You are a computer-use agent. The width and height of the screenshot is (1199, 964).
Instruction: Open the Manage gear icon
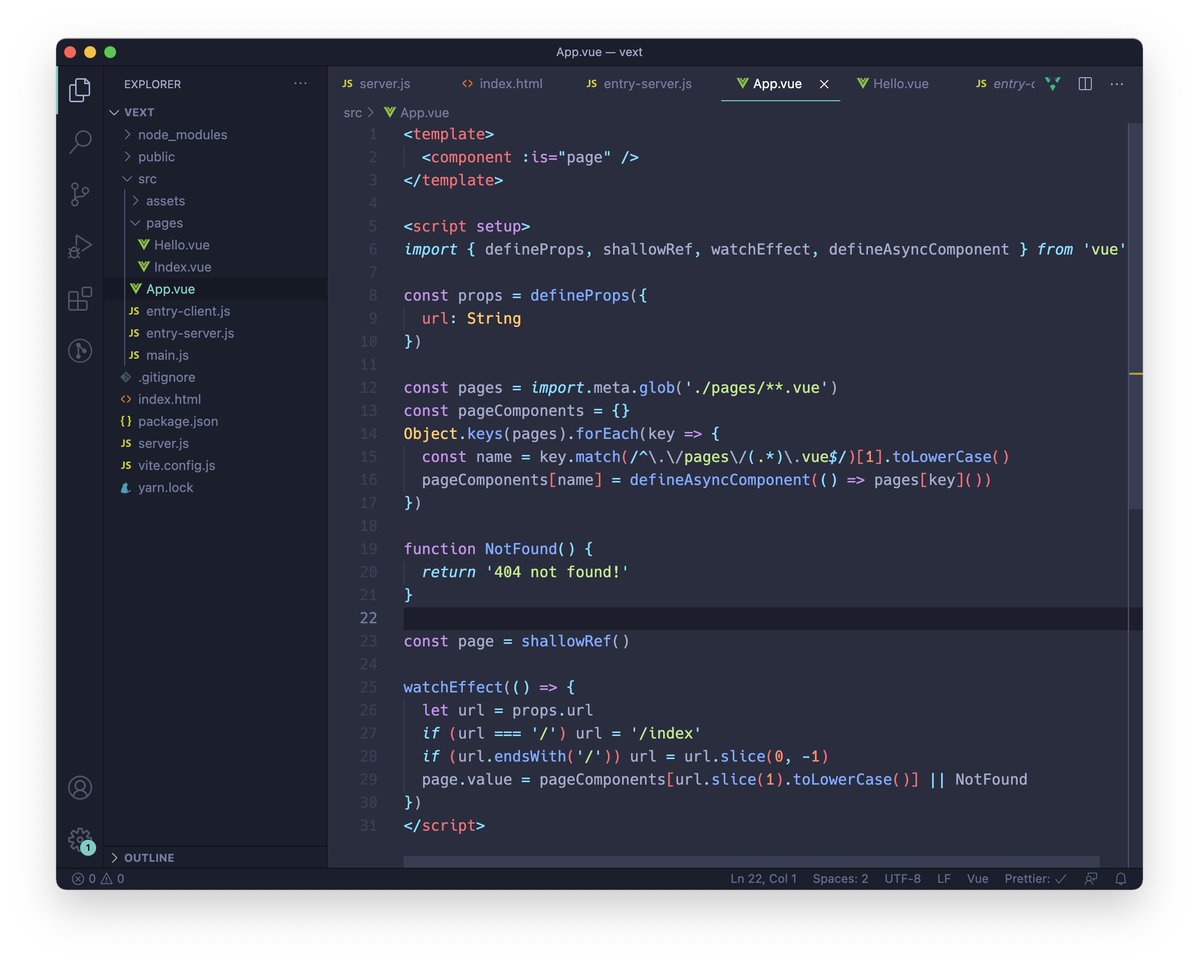coord(80,839)
